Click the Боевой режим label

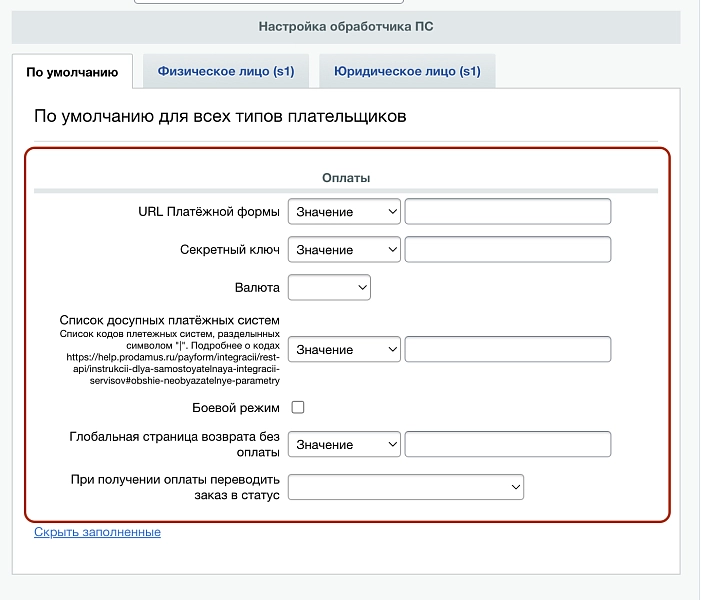click(236, 408)
